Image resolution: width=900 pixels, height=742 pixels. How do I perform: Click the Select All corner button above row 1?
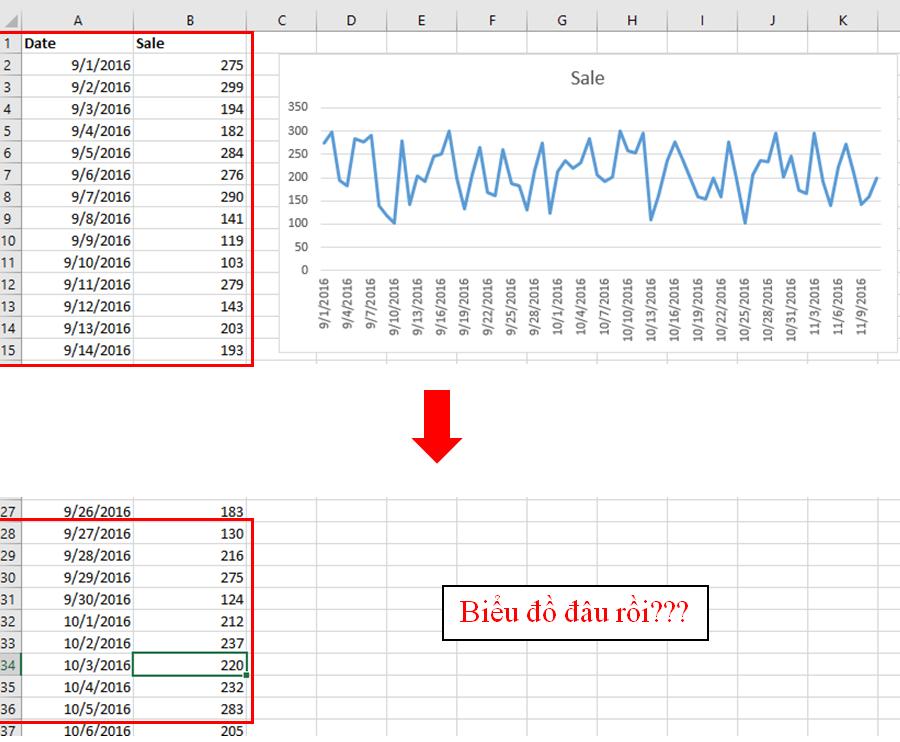point(10,20)
